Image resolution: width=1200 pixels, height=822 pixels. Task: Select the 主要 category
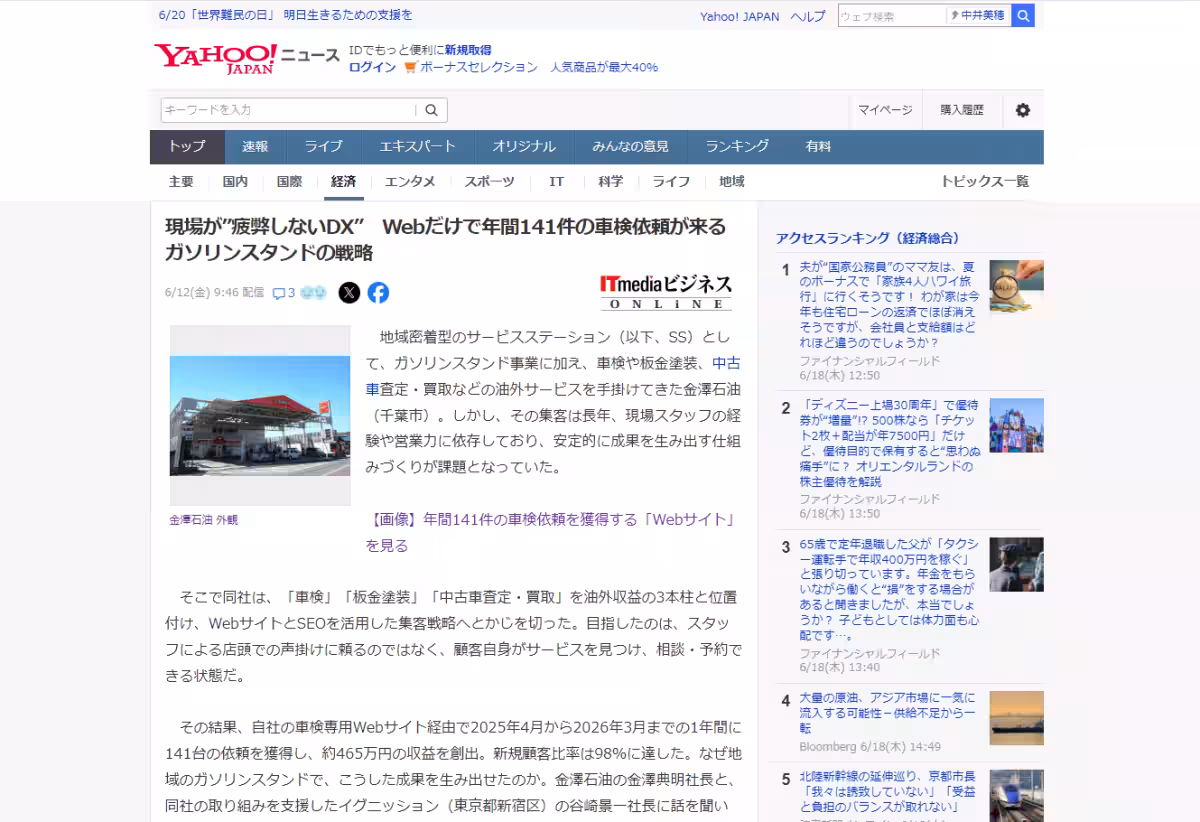pyautogui.click(x=181, y=182)
